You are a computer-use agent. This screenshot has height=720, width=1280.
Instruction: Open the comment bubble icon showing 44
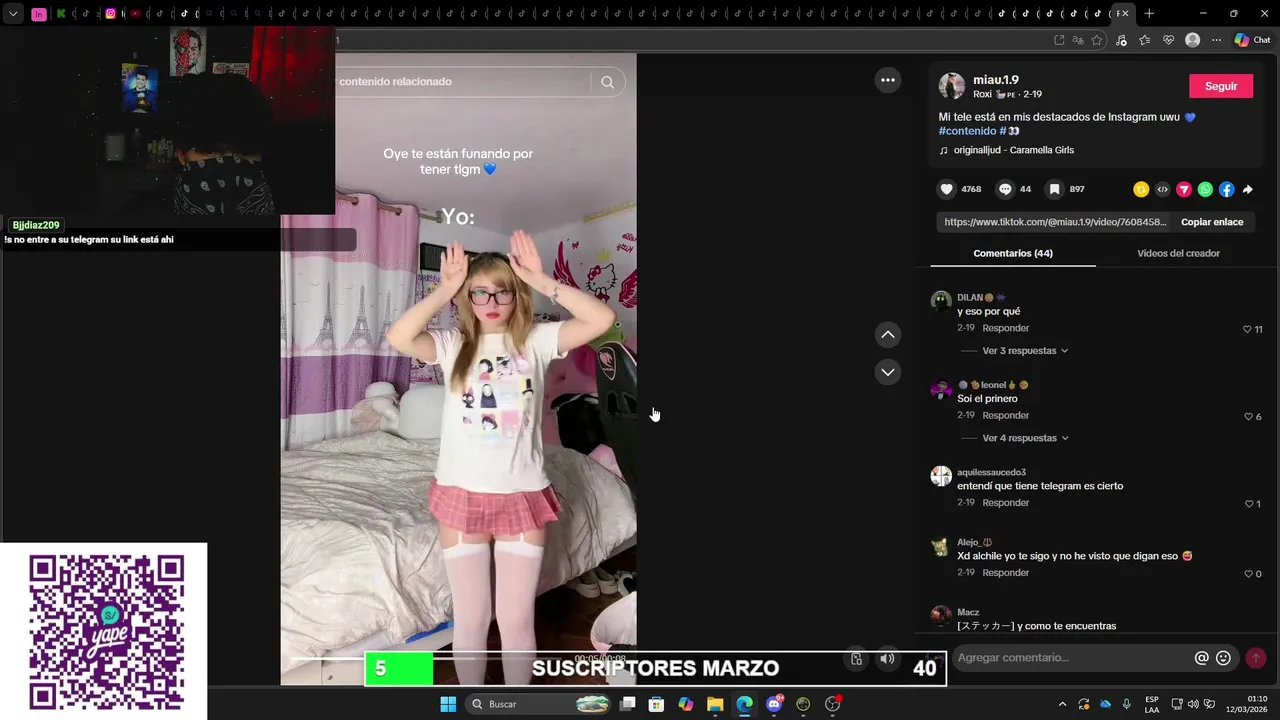click(x=1005, y=189)
